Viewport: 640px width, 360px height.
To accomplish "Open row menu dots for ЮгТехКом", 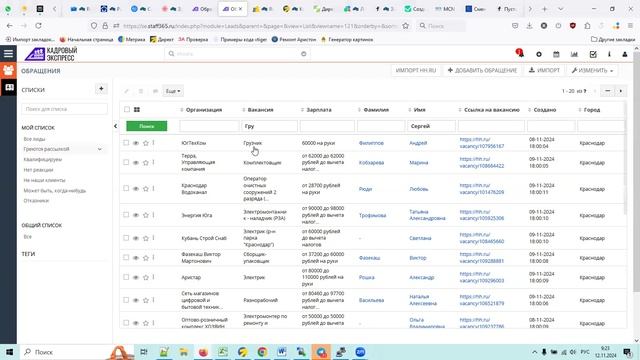I will (153, 142).
